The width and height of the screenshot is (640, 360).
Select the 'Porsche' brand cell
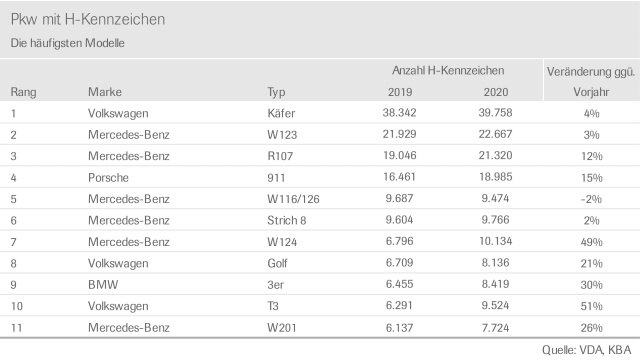108,178
